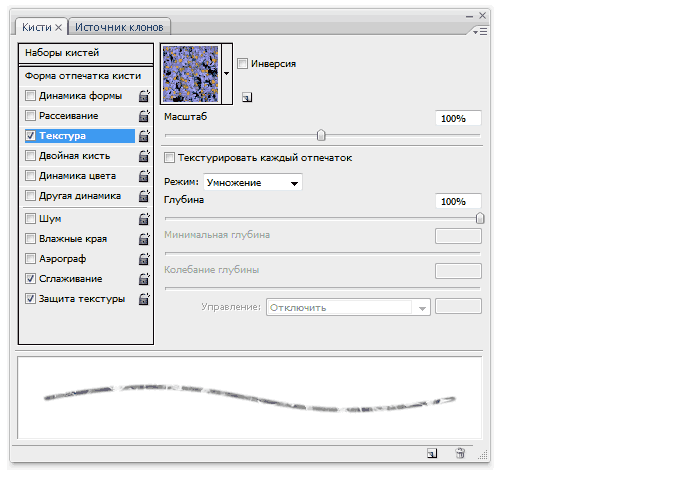697x477 pixels.
Task: Click lock icon next to Динамика формы
Action: pyautogui.click(x=144, y=96)
